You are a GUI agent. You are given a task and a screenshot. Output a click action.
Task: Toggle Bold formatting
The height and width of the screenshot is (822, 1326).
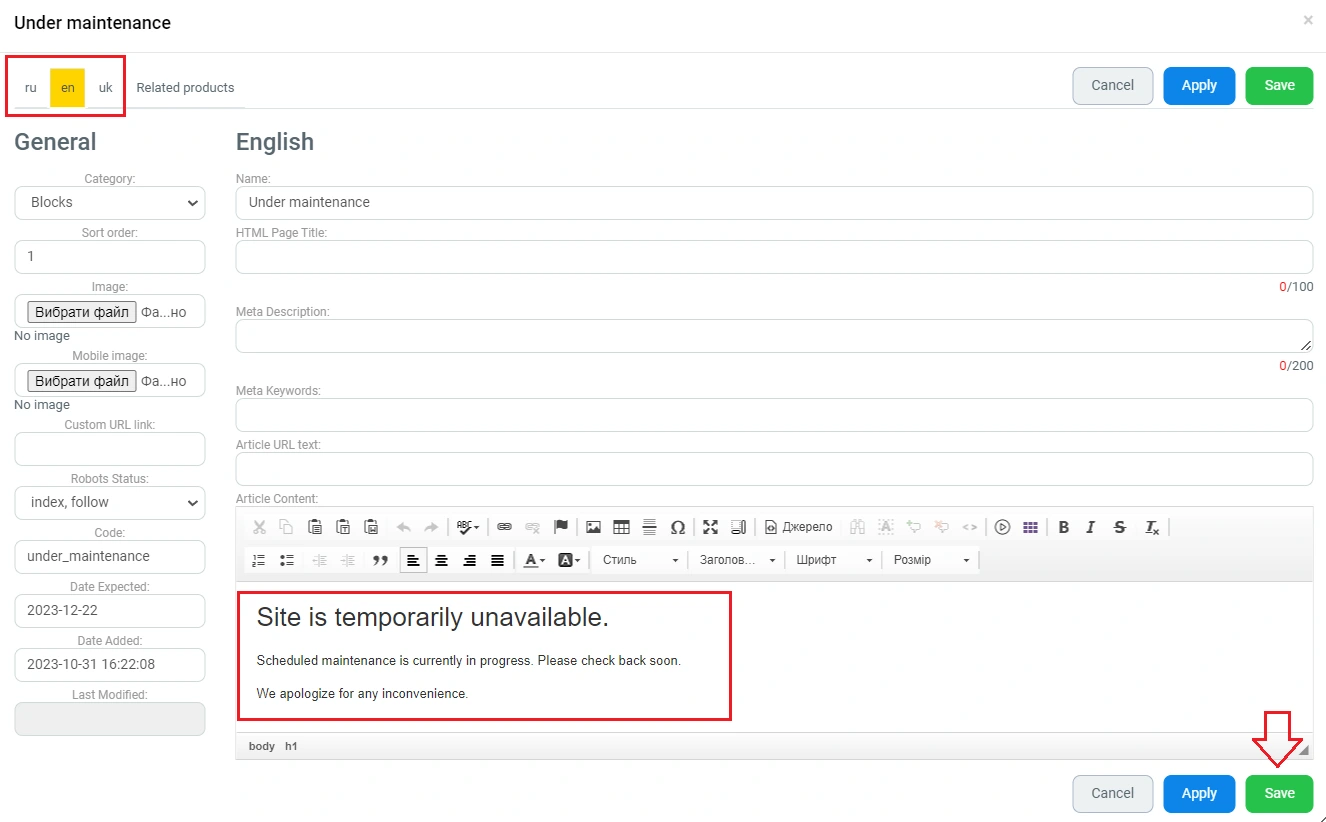click(x=1063, y=527)
